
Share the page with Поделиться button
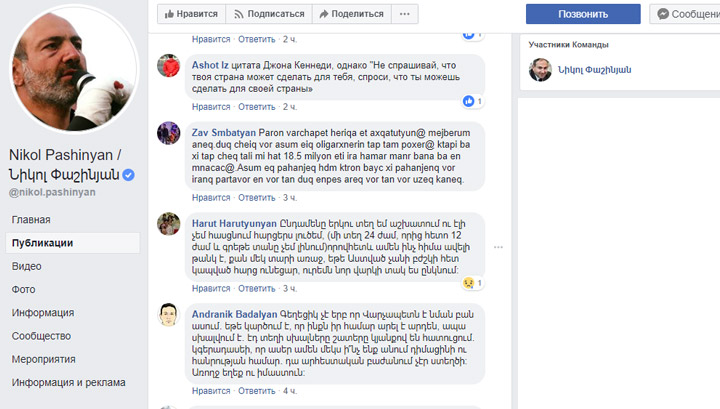[x=352, y=14]
